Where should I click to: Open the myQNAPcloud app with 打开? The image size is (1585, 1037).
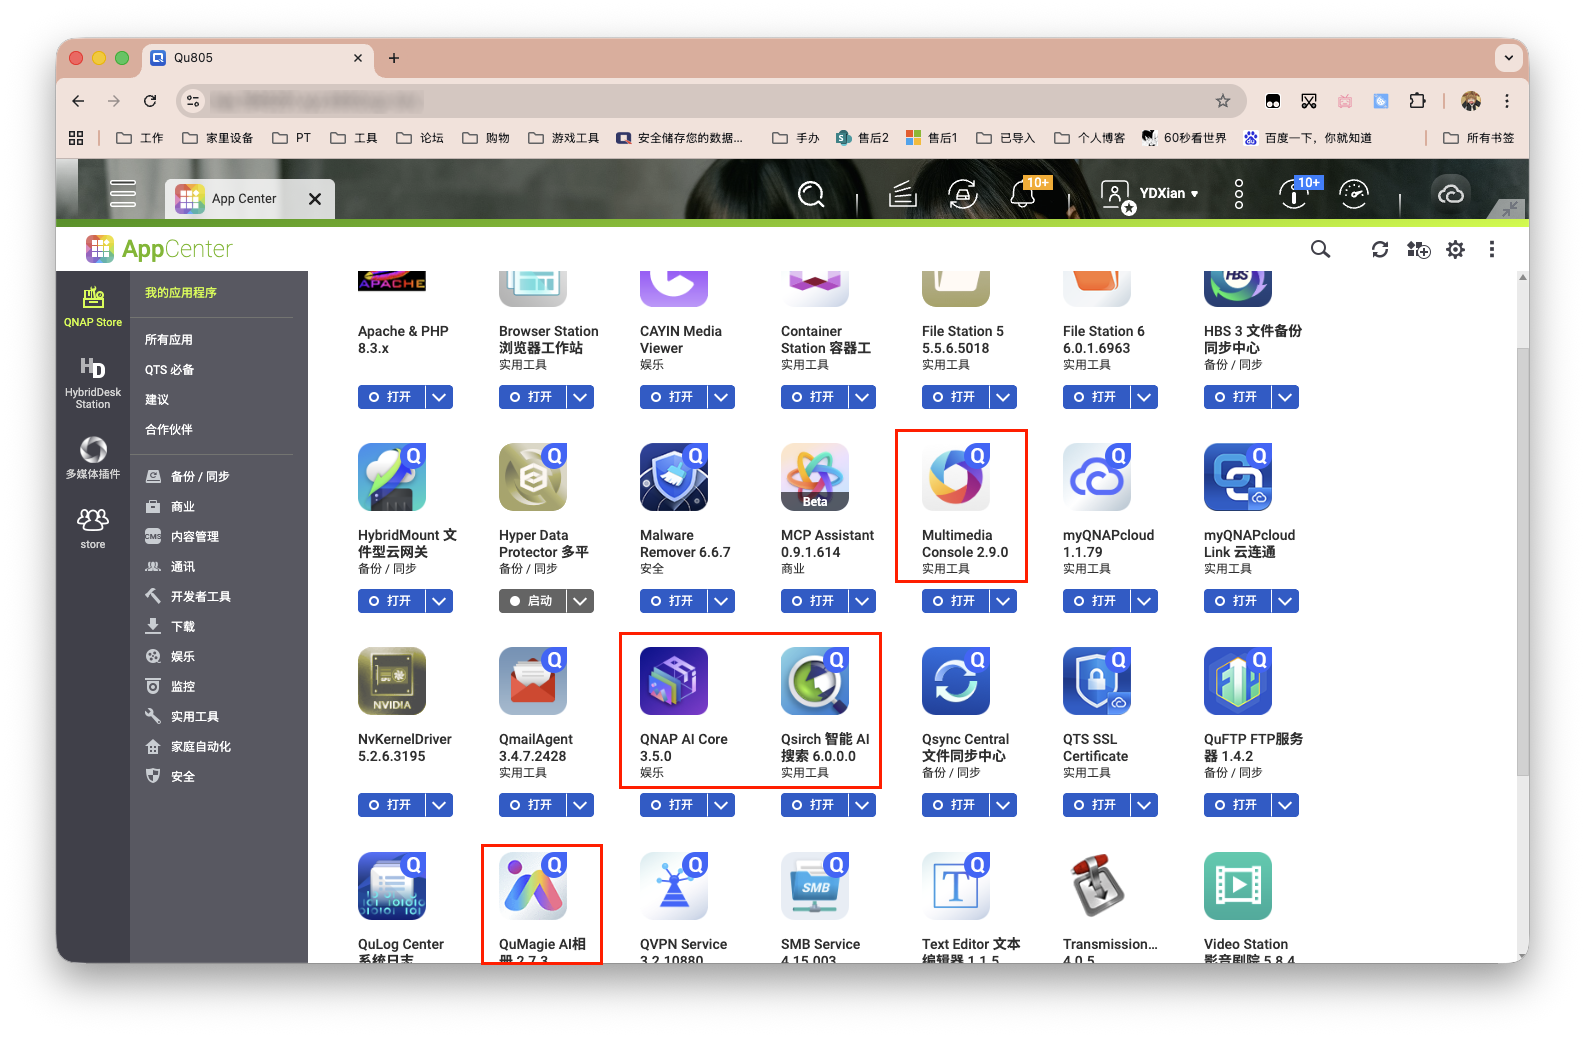point(1096,601)
